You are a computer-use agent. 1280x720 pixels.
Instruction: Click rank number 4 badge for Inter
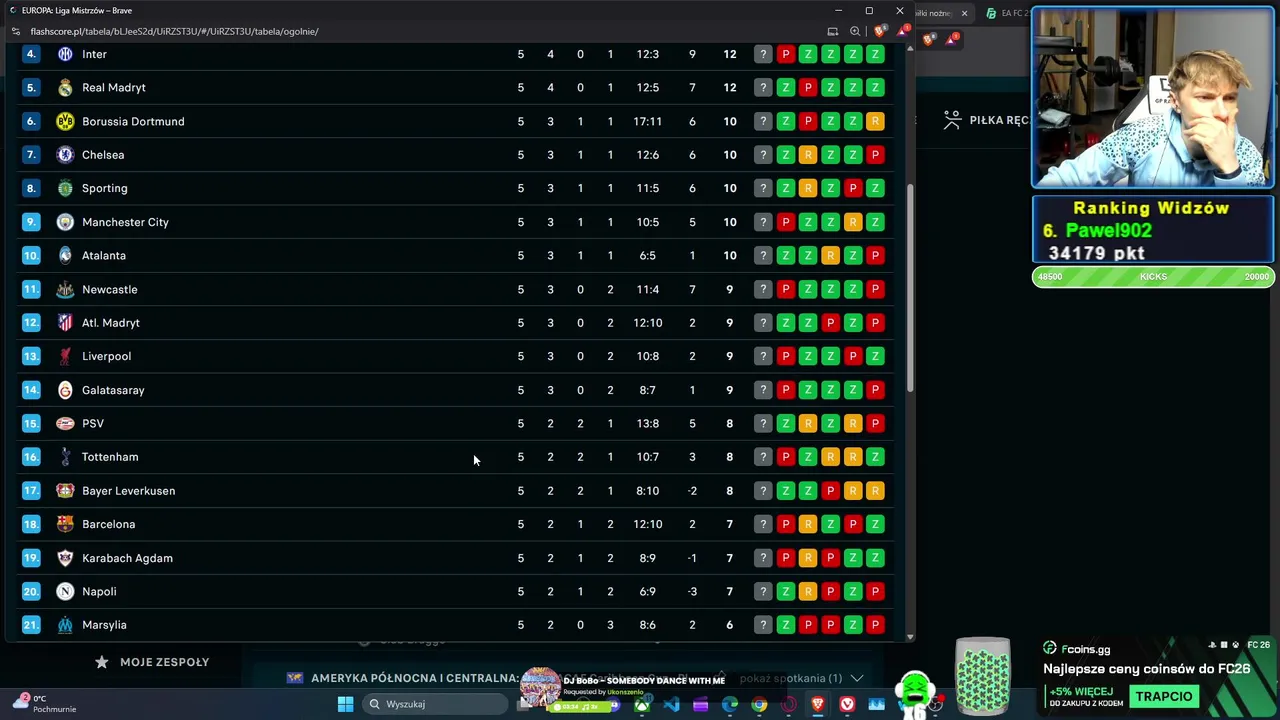31,54
